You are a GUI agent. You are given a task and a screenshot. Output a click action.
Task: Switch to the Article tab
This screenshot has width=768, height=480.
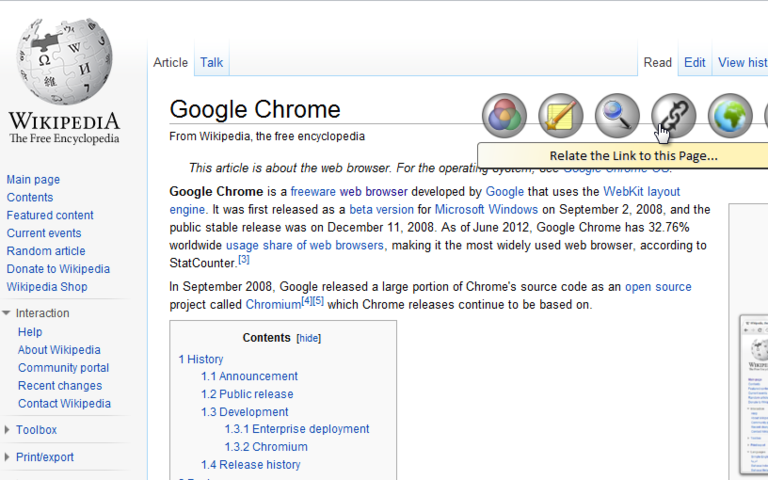click(170, 62)
